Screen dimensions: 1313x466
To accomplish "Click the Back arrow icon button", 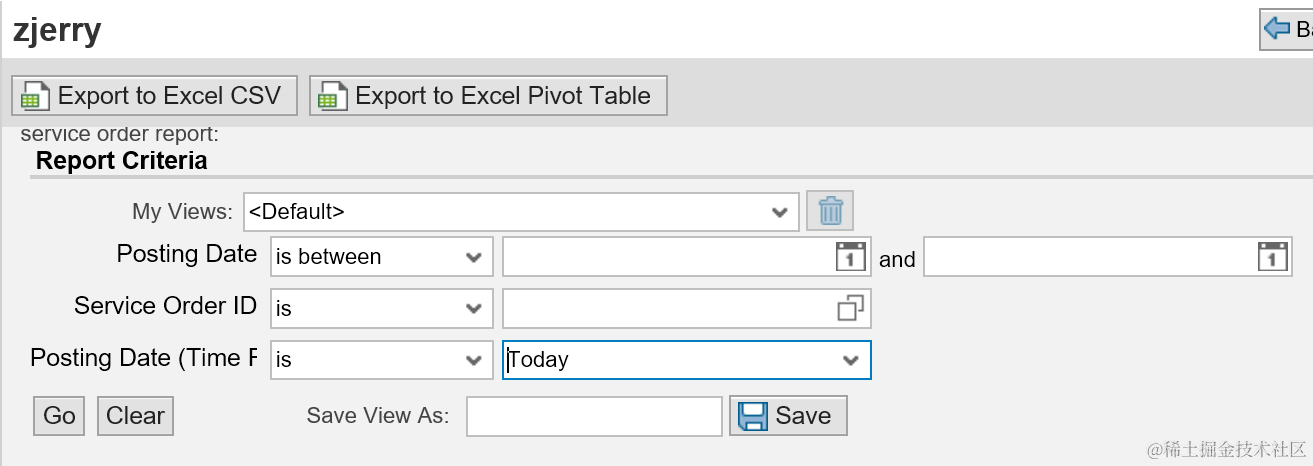I will tap(1277, 29).
